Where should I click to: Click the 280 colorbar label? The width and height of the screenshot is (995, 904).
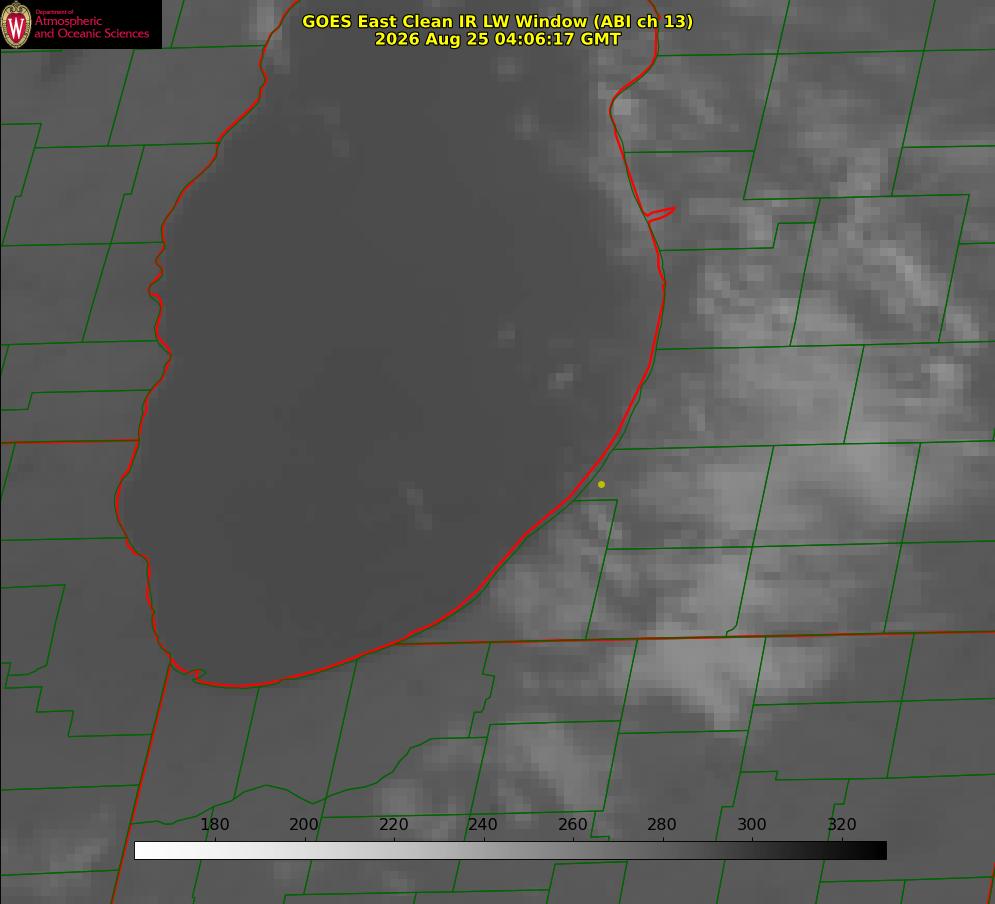[662, 824]
